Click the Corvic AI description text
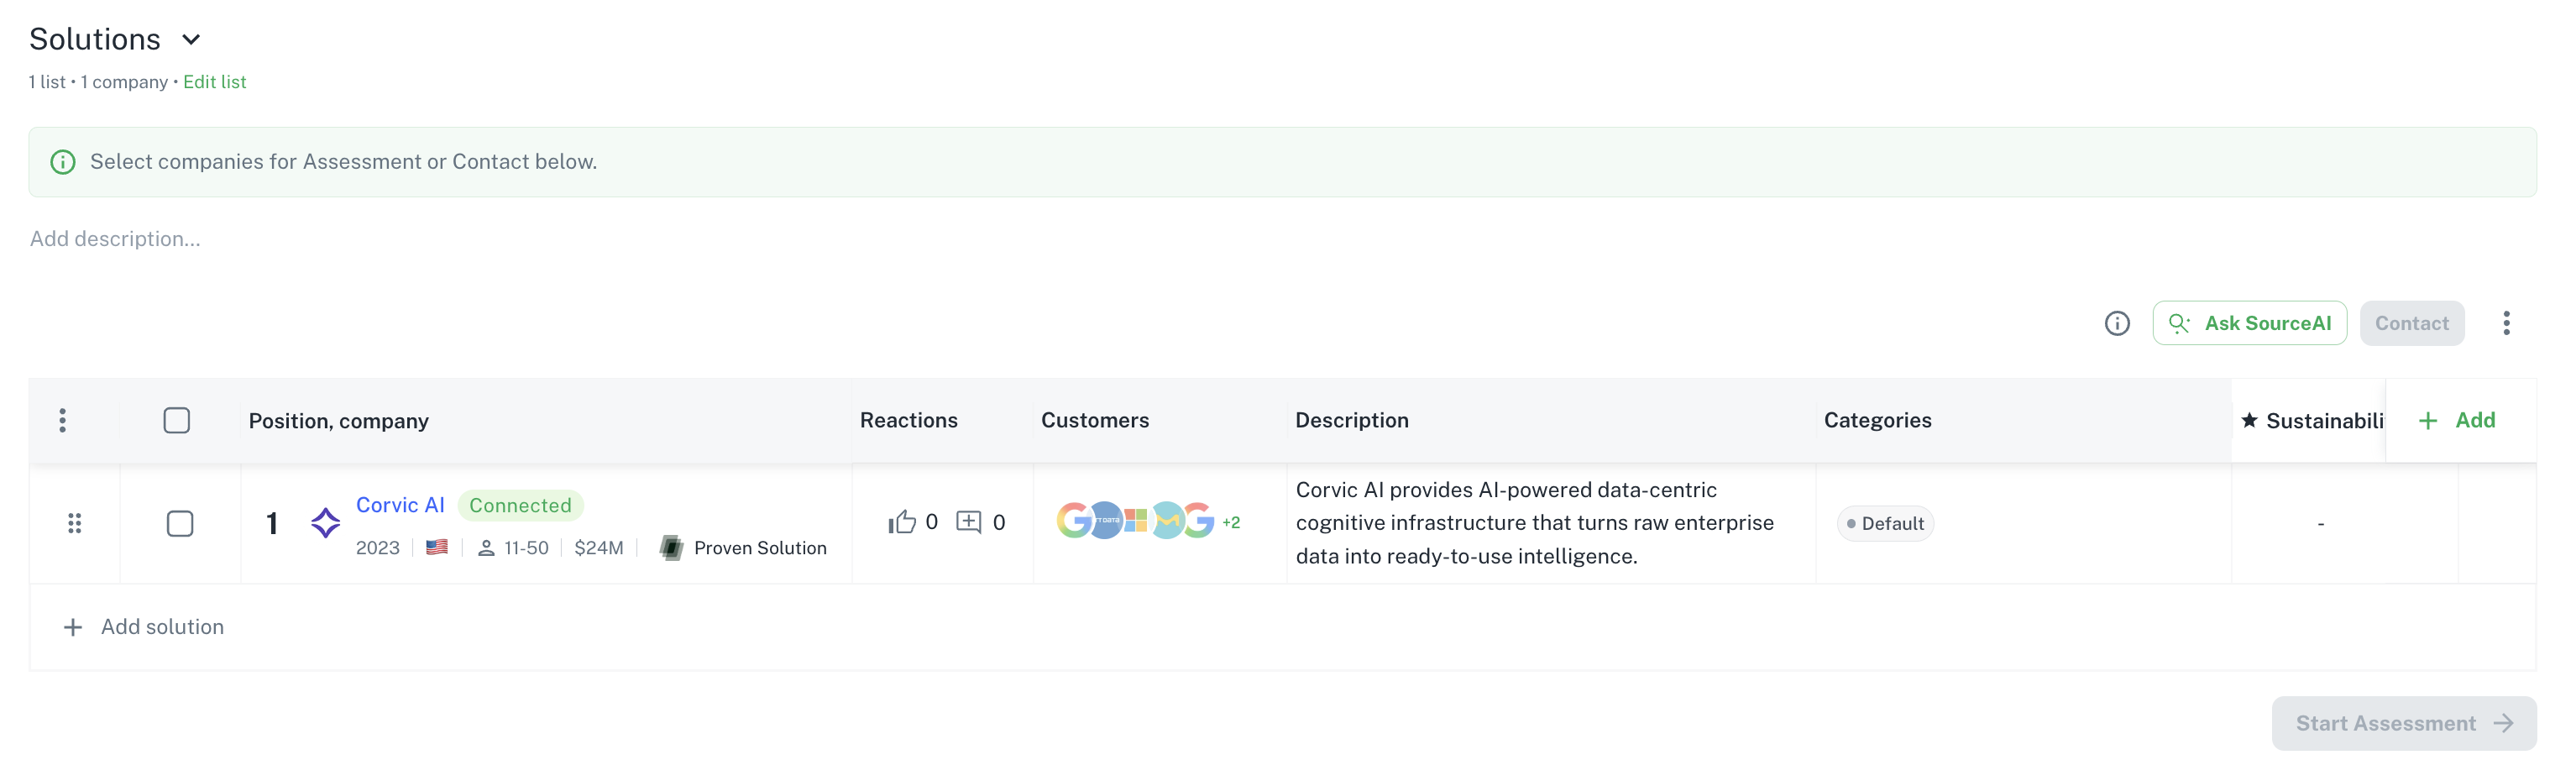 1534,523
